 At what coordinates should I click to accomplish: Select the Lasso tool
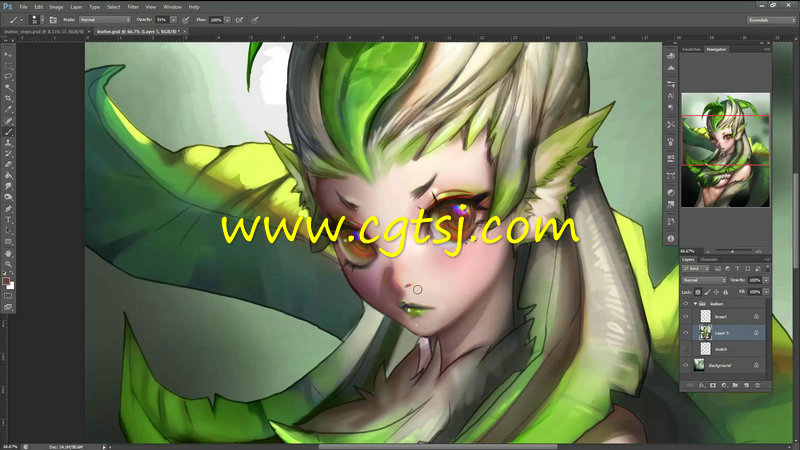coord(8,77)
